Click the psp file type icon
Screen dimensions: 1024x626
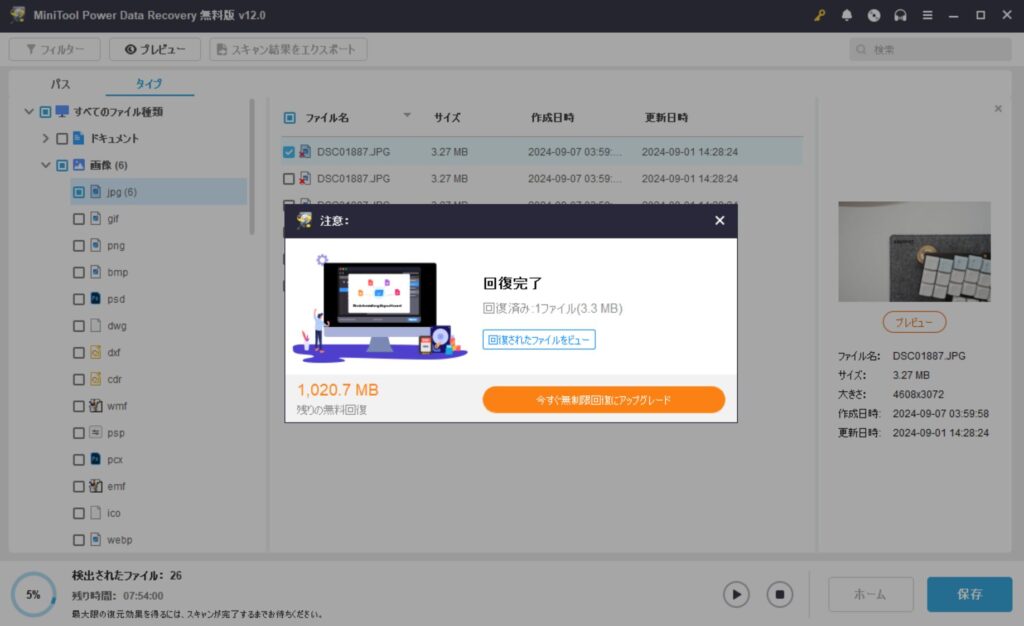point(95,432)
